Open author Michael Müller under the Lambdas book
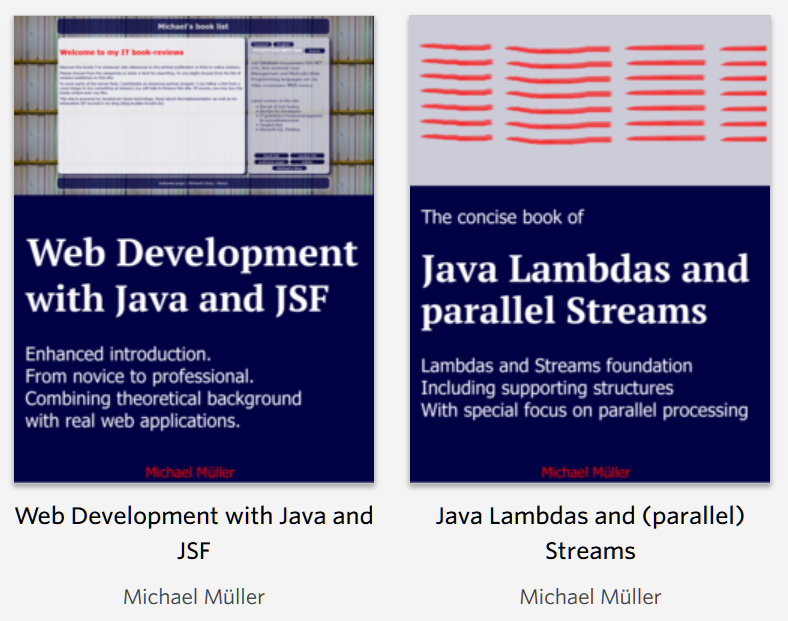This screenshot has width=788, height=621. (x=590, y=597)
